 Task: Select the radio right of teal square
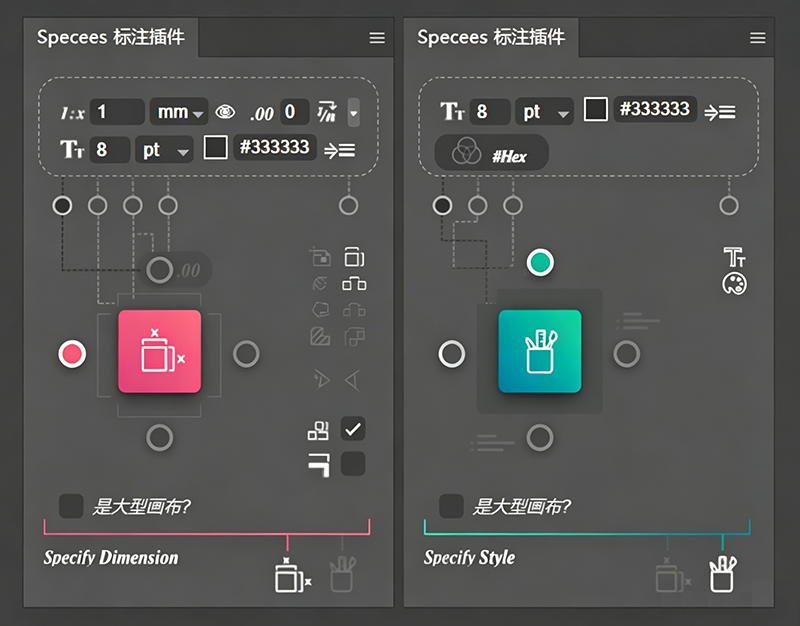pyautogui.click(x=627, y=354)
